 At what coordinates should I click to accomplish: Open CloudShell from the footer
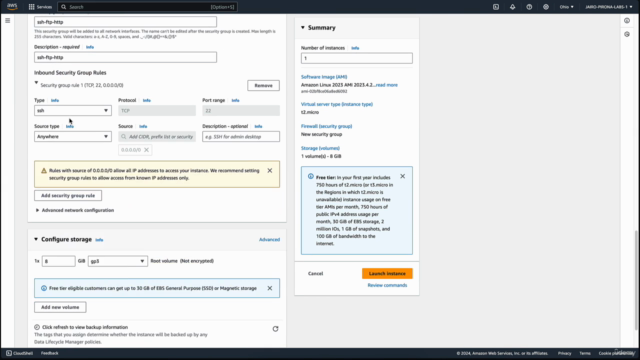point(19,353)
